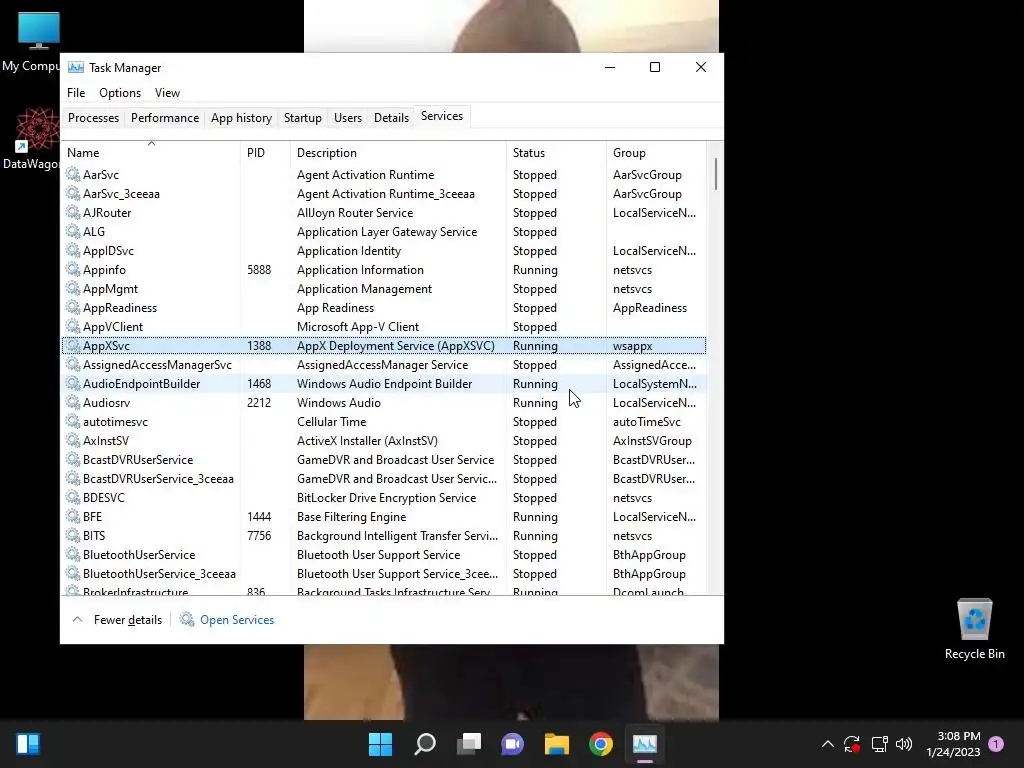Select the AppIDSvc service name
This screenshot has height=768, width=1024.
click(108, 250)
